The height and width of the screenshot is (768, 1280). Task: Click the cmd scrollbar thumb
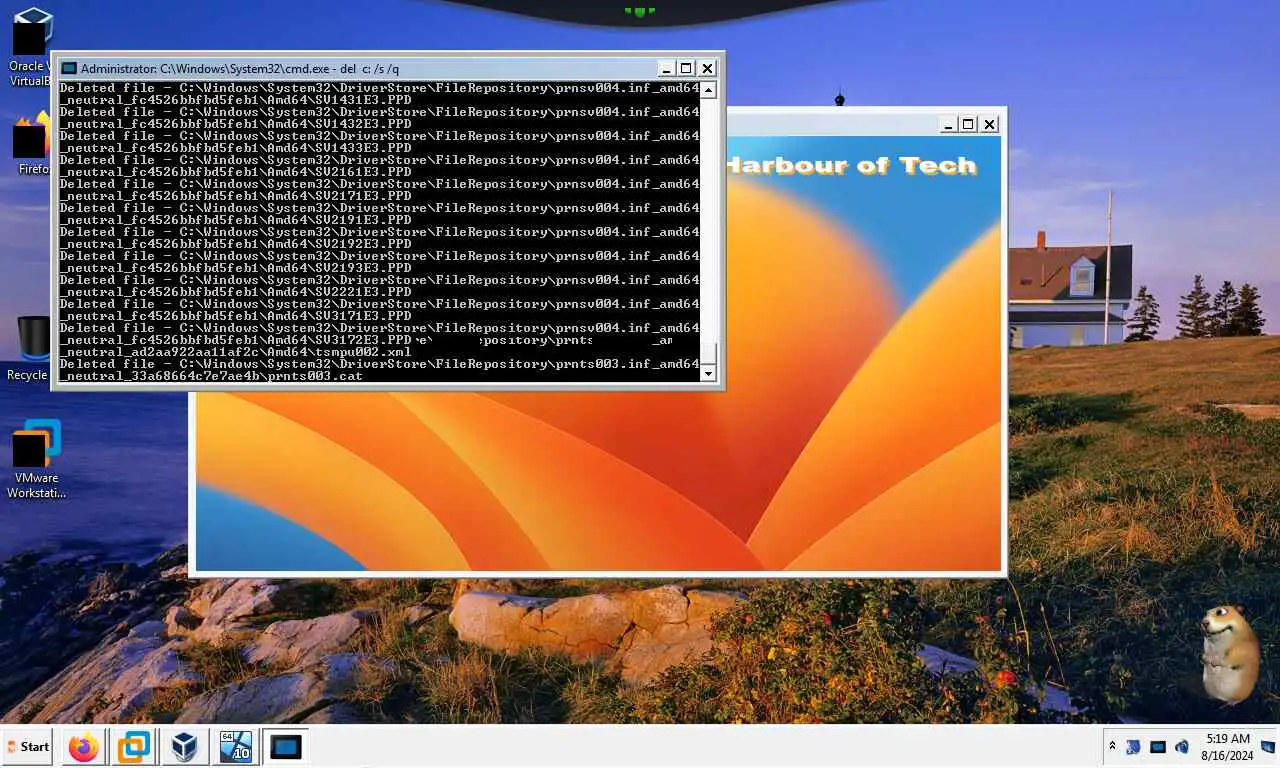708,354
